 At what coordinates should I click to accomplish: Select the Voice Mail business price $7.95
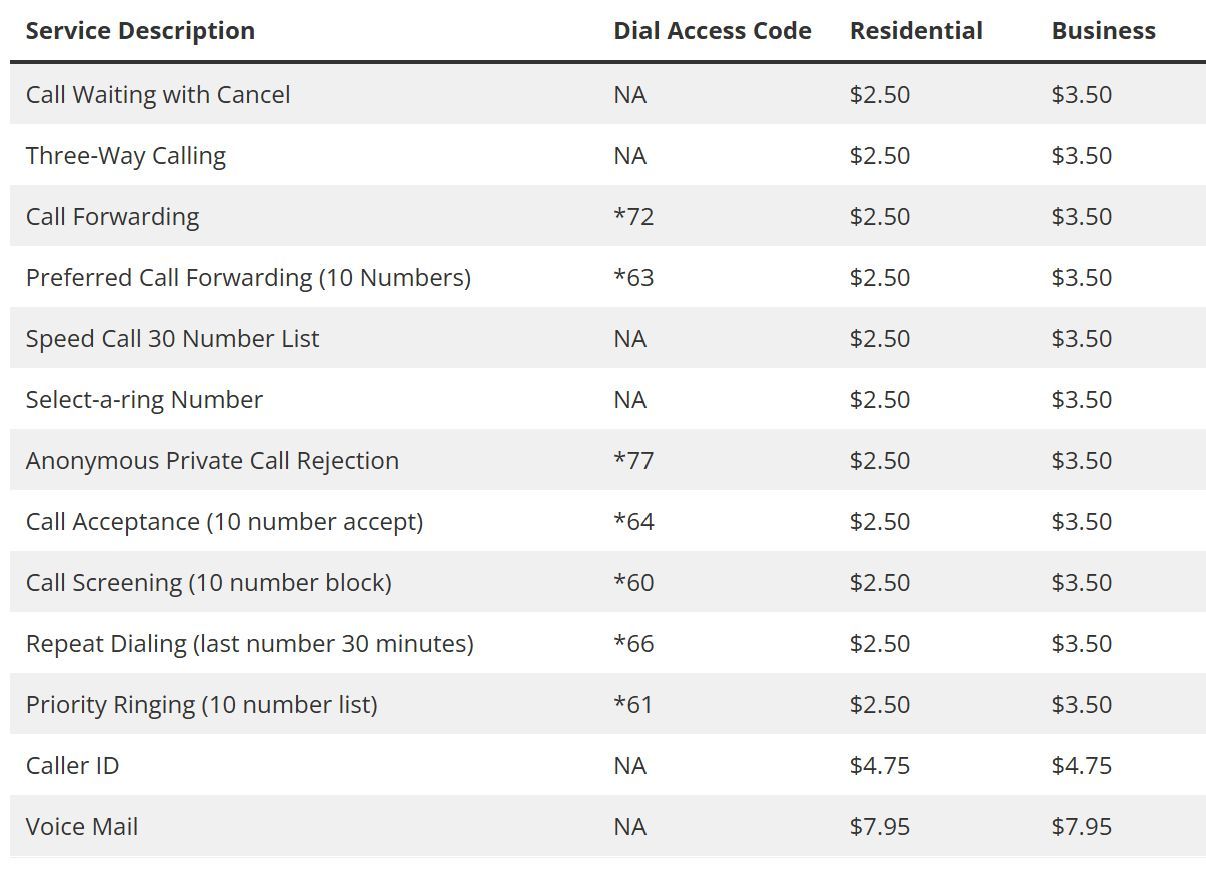point(1082,827)
